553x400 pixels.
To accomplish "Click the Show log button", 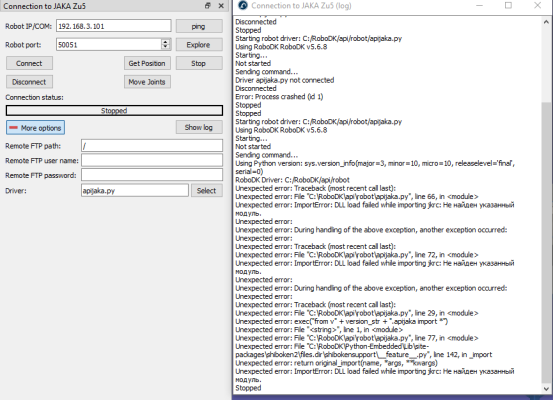I will [x=199, y=127].
